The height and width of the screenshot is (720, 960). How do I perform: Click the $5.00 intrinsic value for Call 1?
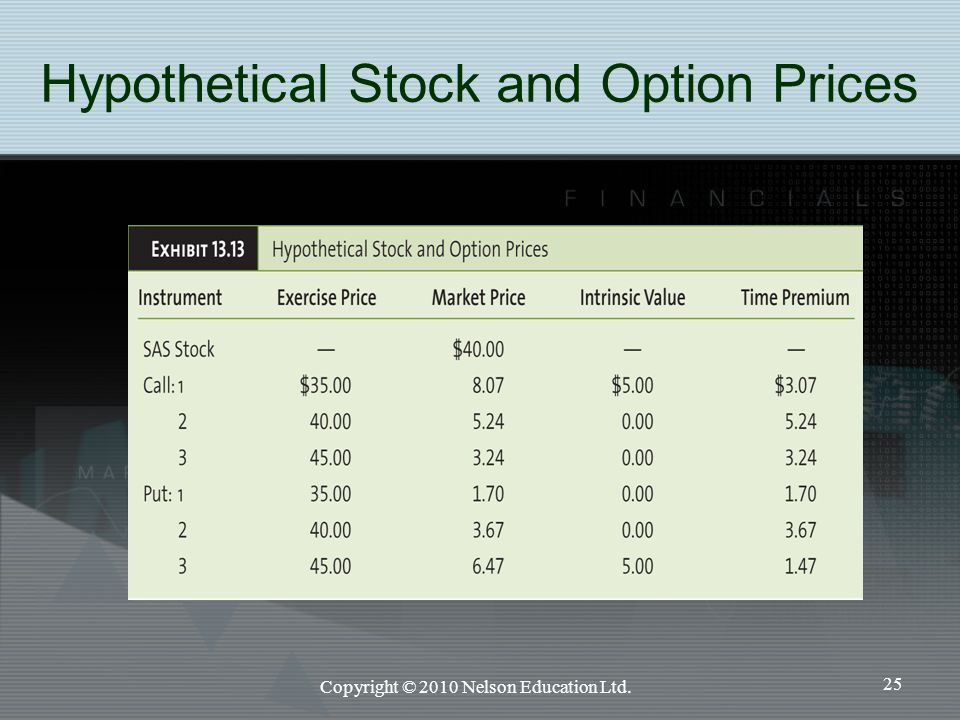click(632, 385)
